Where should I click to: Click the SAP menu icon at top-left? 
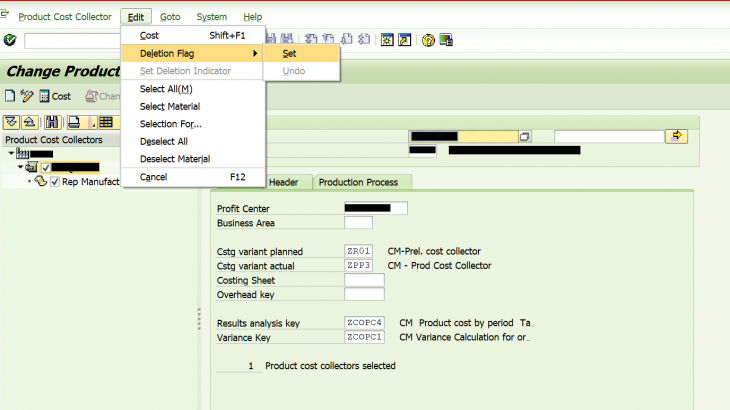[x=5, y=14]
